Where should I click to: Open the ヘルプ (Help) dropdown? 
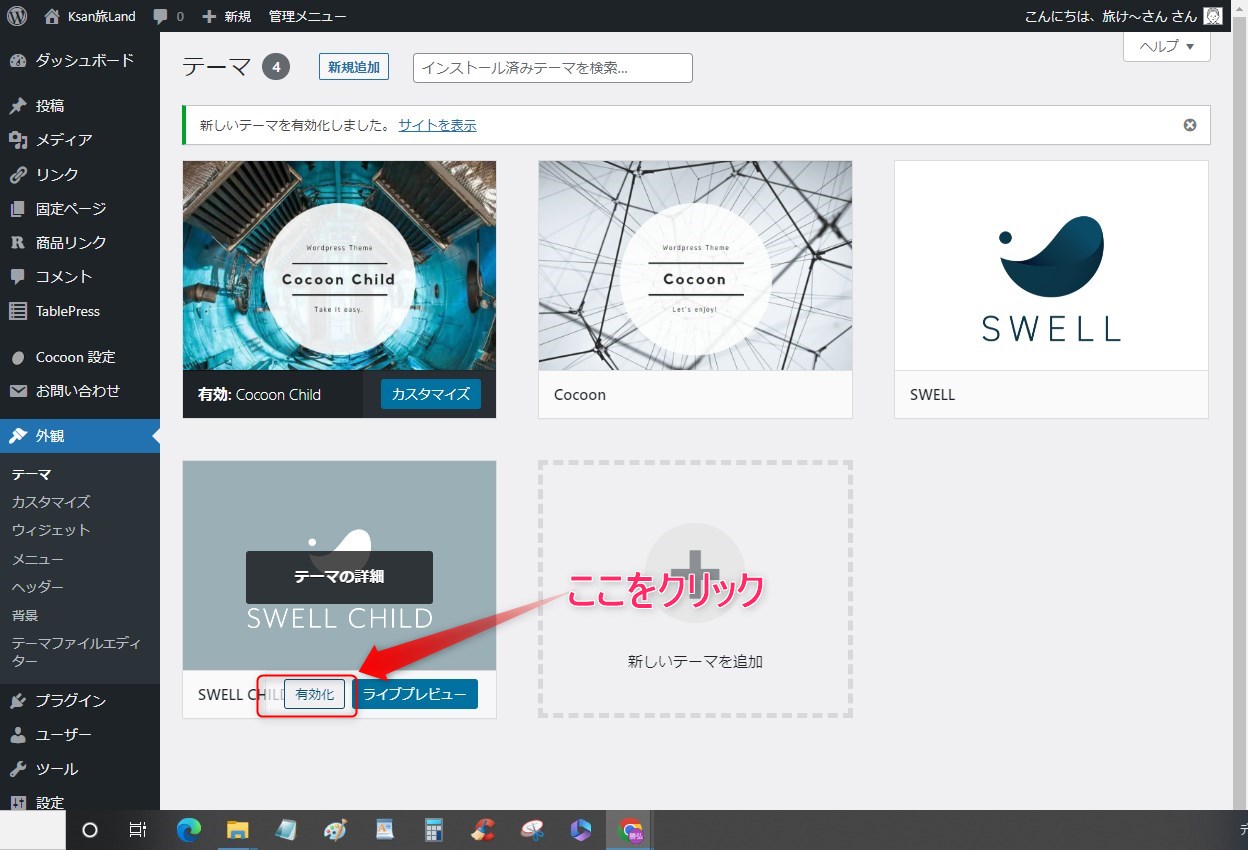pos(1166,46)
